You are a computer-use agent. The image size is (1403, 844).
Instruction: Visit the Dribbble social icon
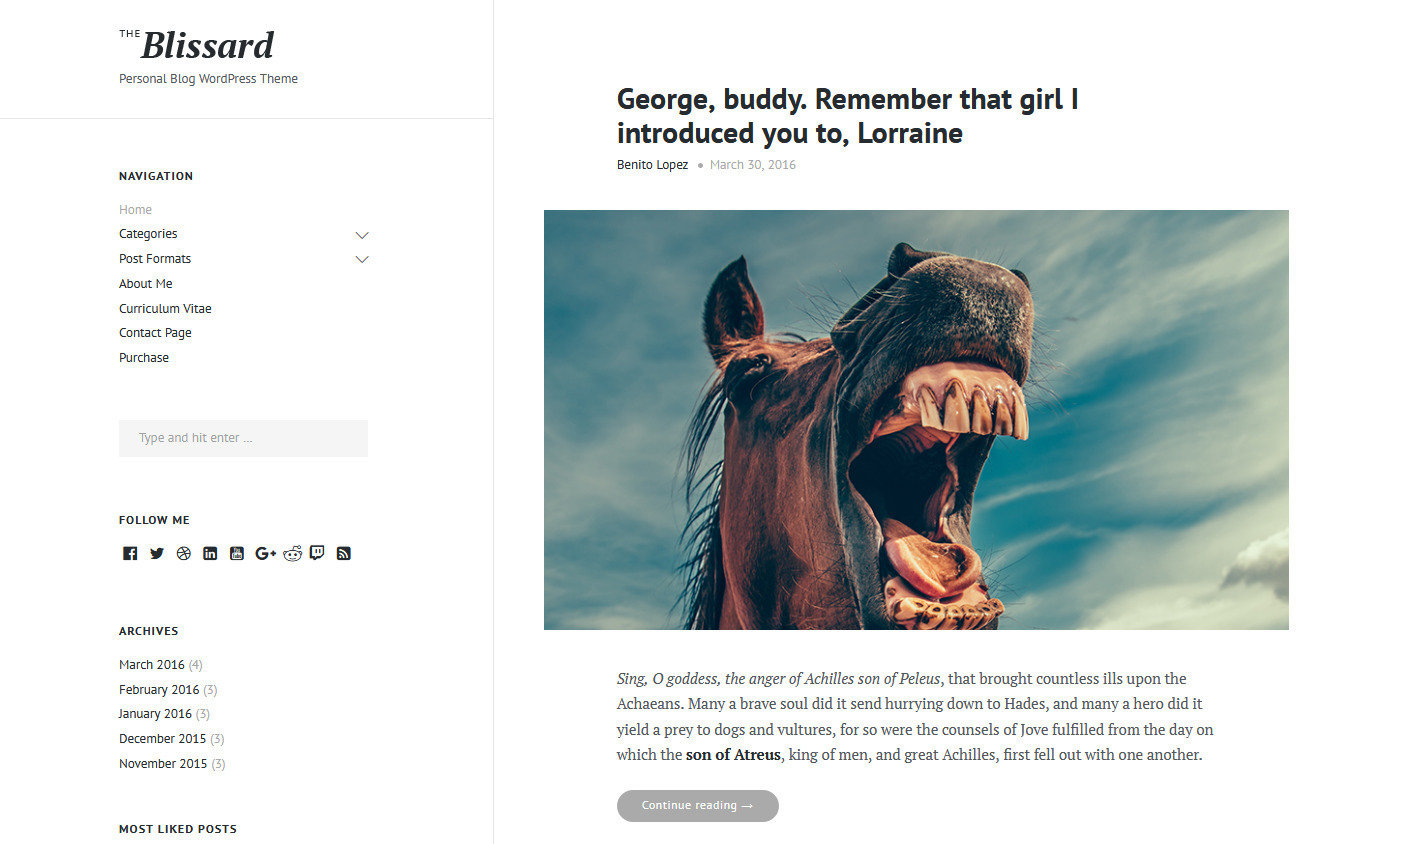(x=184, y=553)
